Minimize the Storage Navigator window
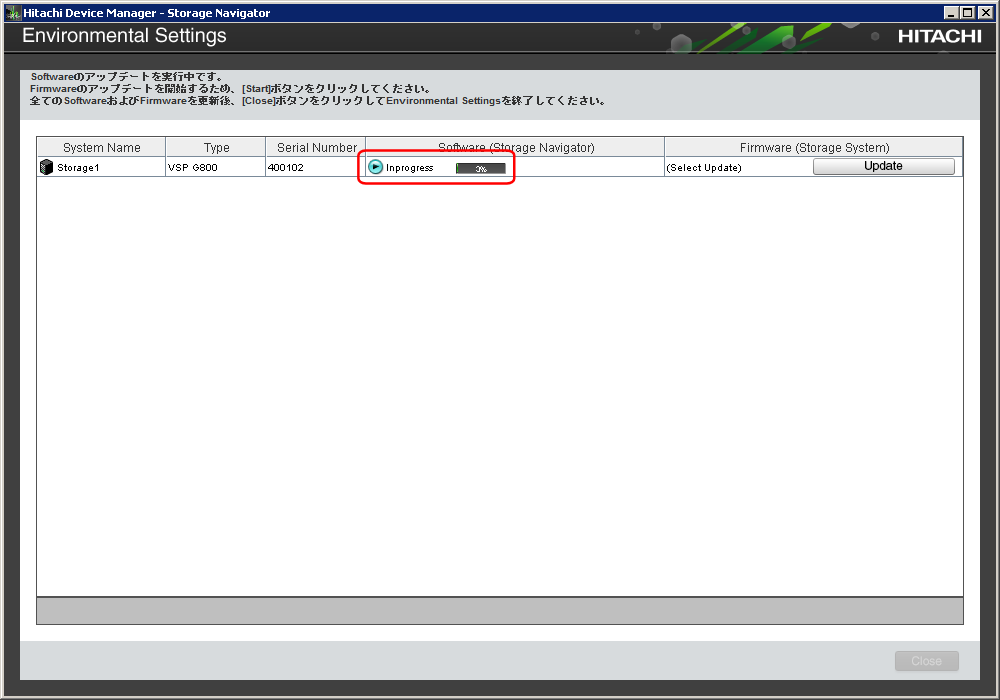 tap(951, 13)
